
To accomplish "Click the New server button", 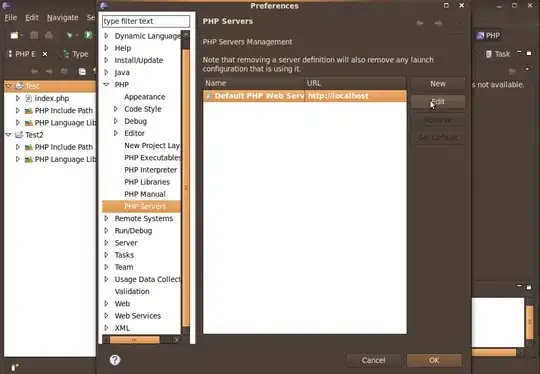I will (x=438, y=84).
